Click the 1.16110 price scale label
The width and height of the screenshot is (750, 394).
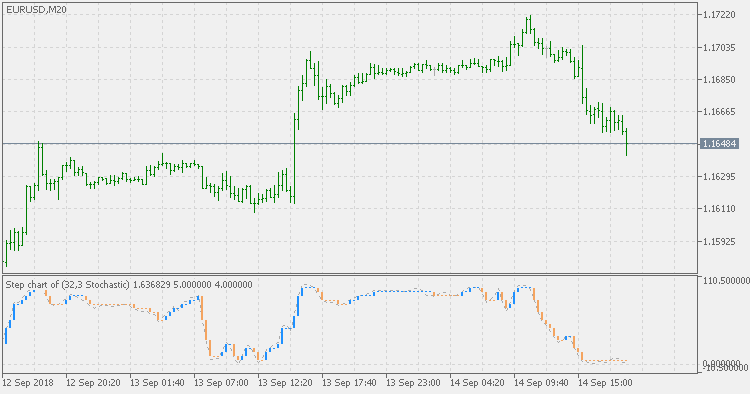[719, 209]
